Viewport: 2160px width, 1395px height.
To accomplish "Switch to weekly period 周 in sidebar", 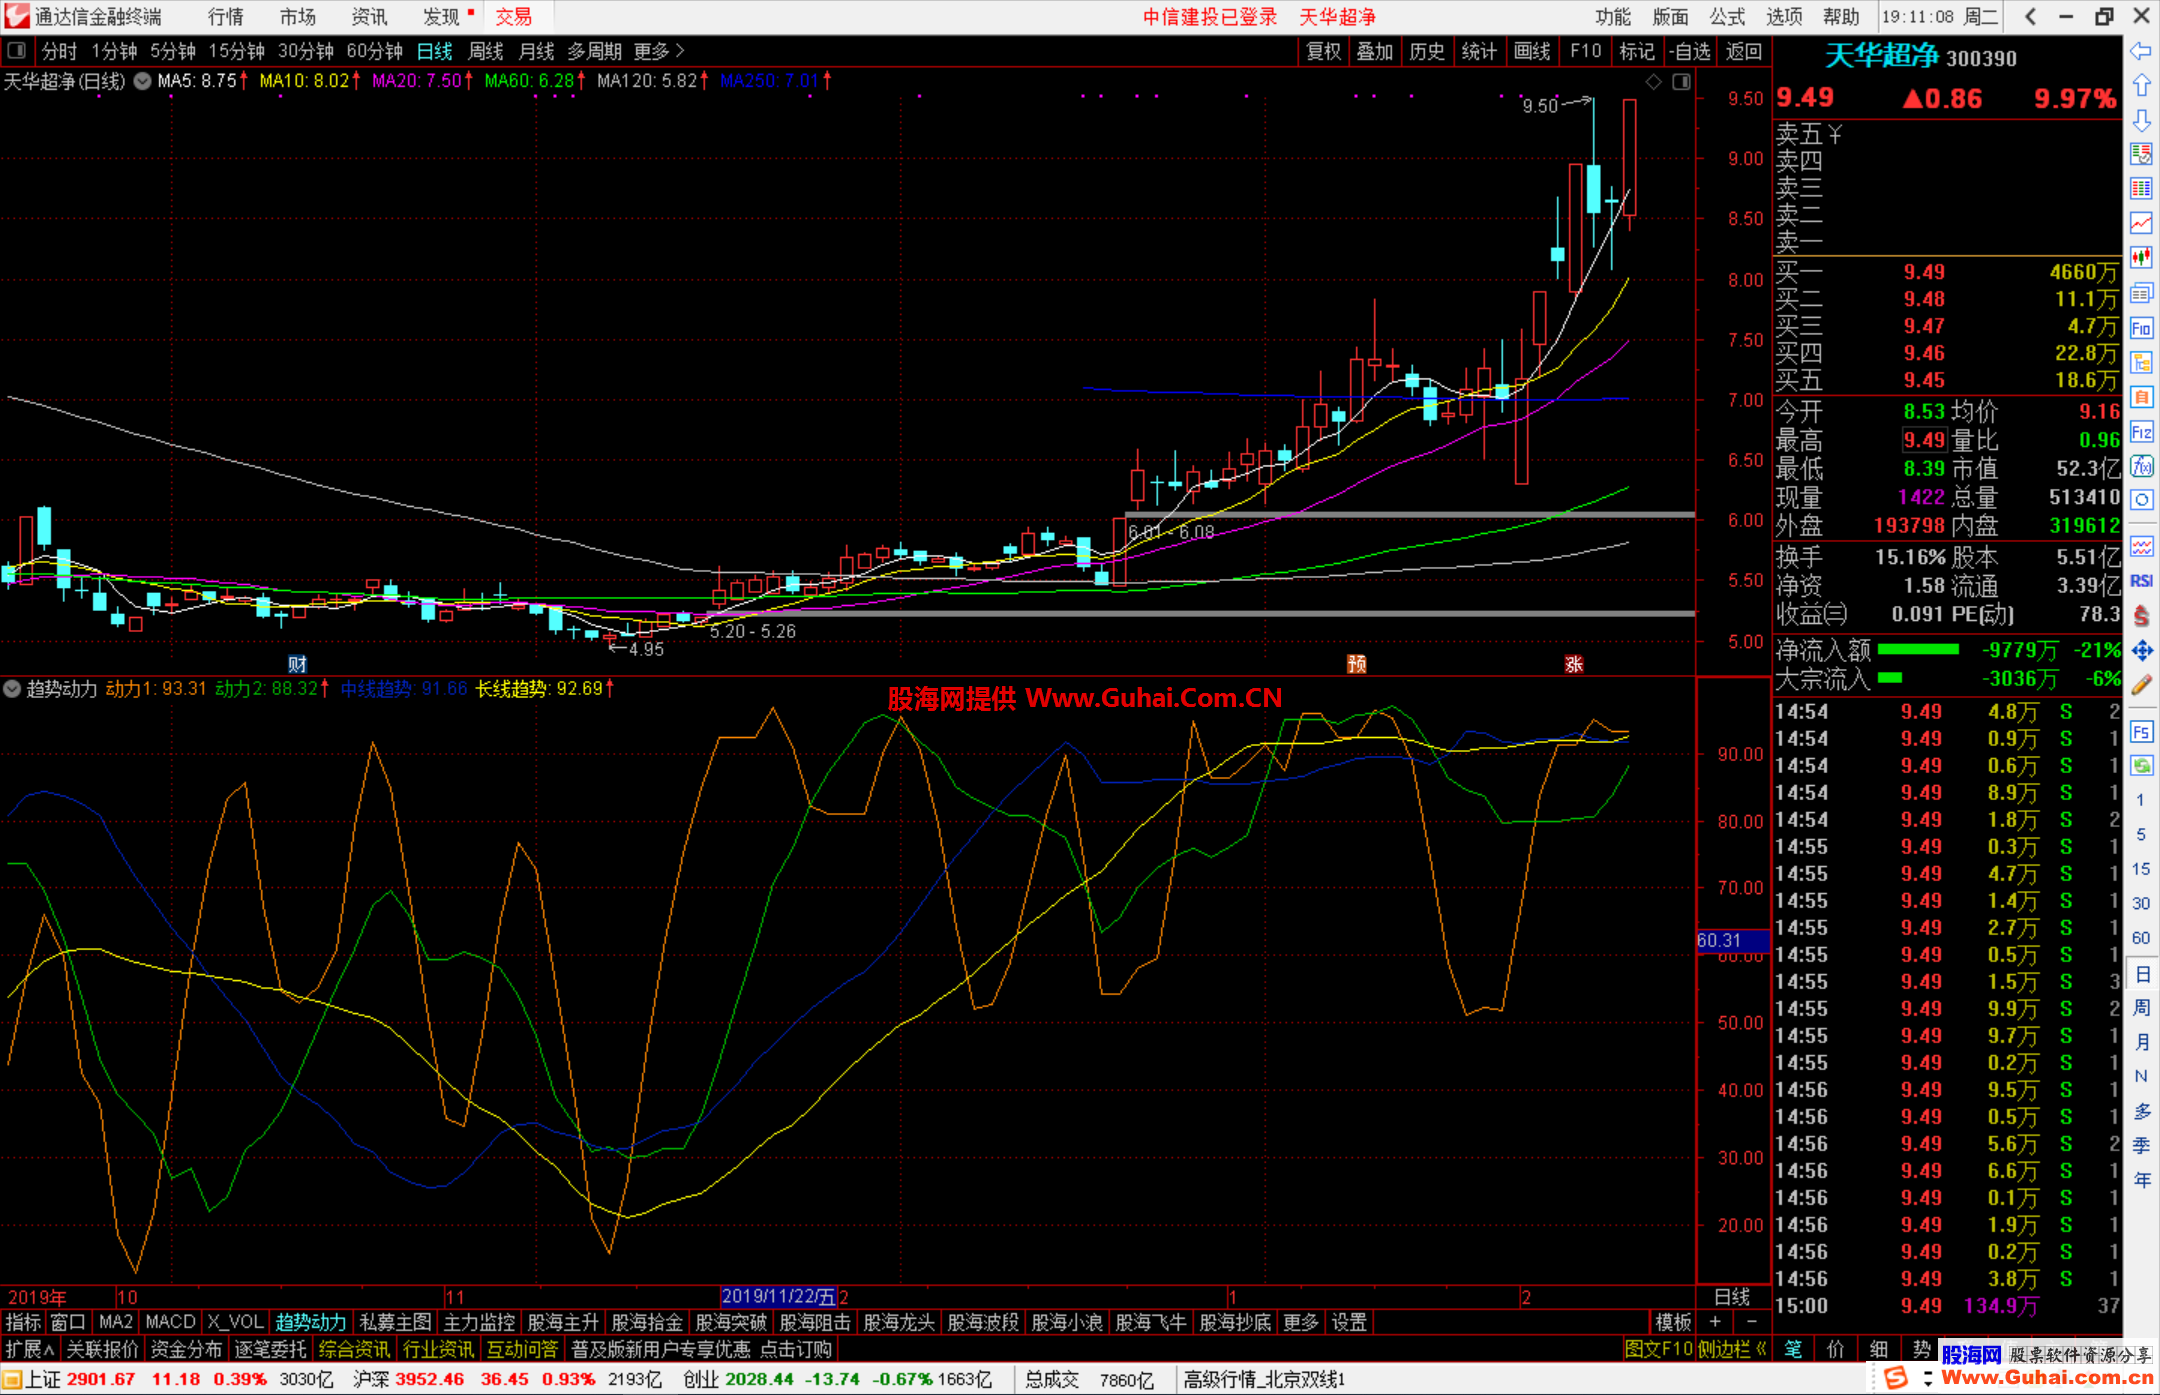I will [2141, 1008].
